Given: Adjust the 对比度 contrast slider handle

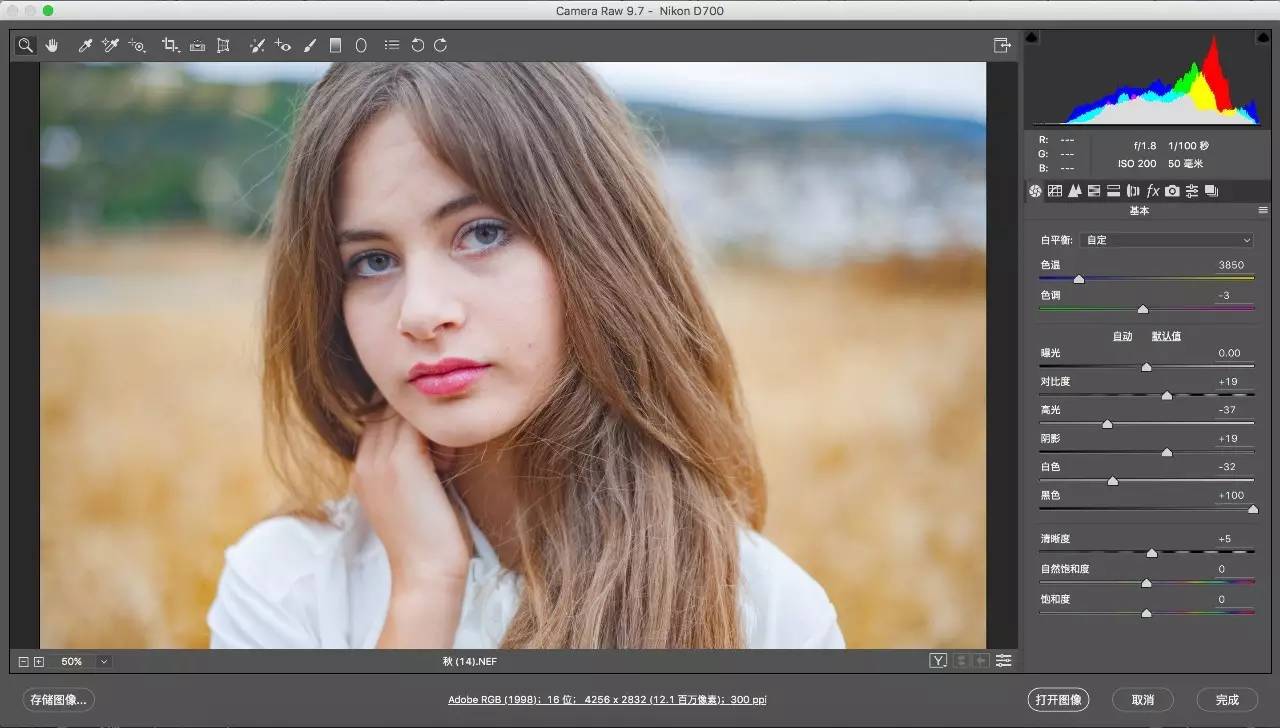Looking at the screenshot, I should click(1167, 396).
